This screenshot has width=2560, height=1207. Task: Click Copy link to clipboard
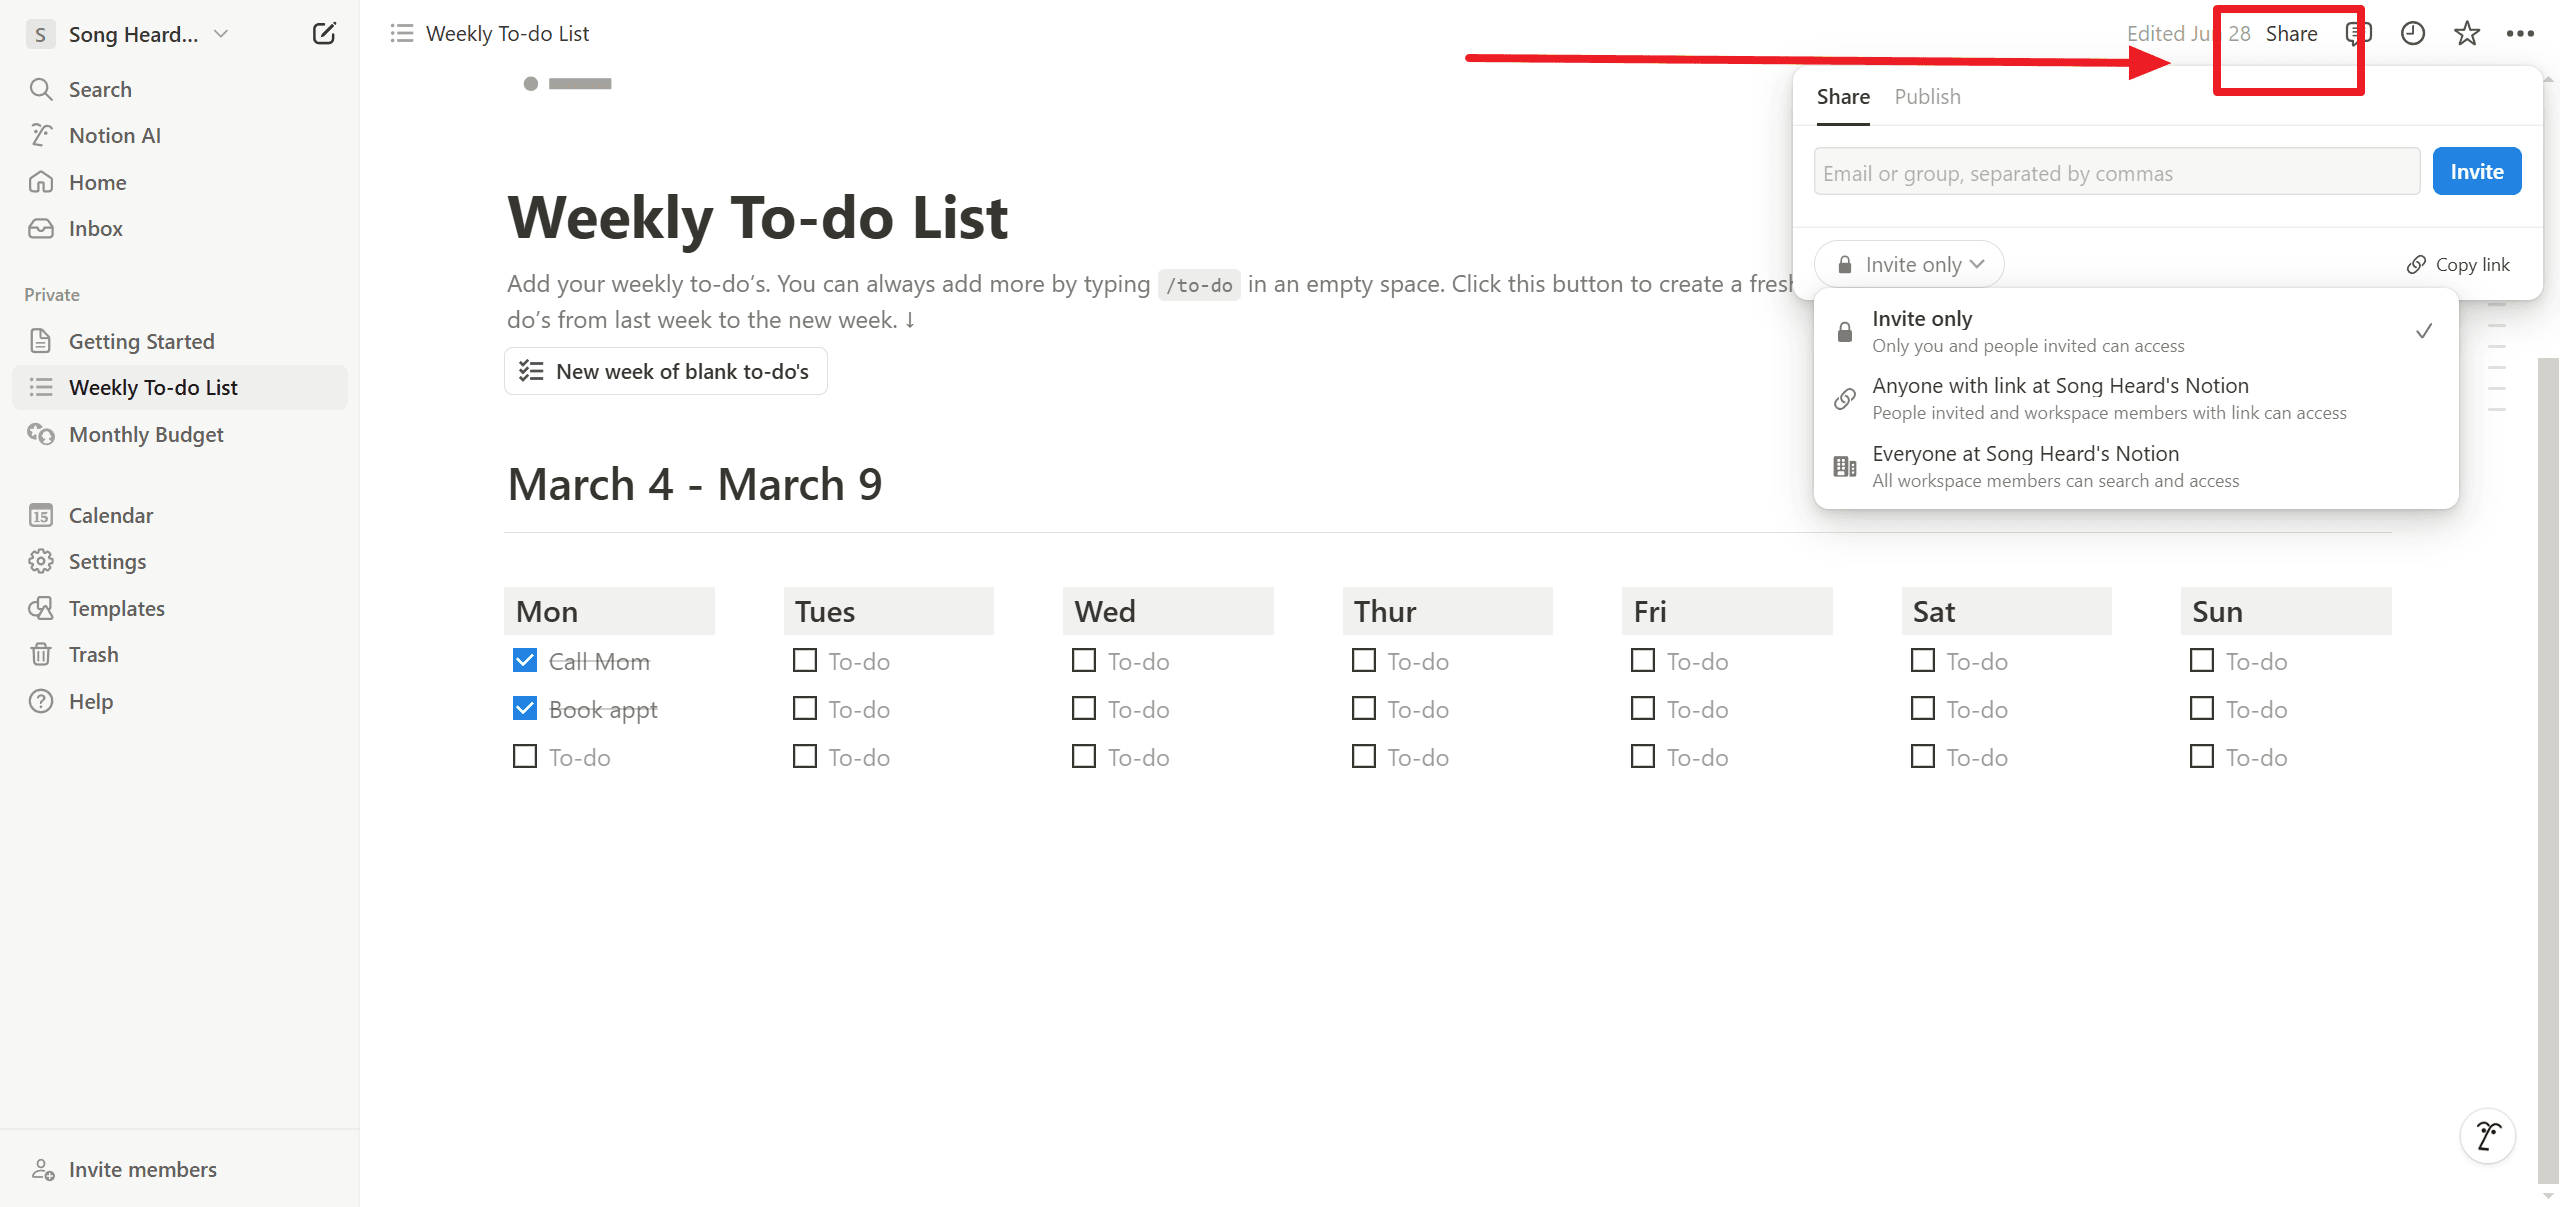(2459, 263)
